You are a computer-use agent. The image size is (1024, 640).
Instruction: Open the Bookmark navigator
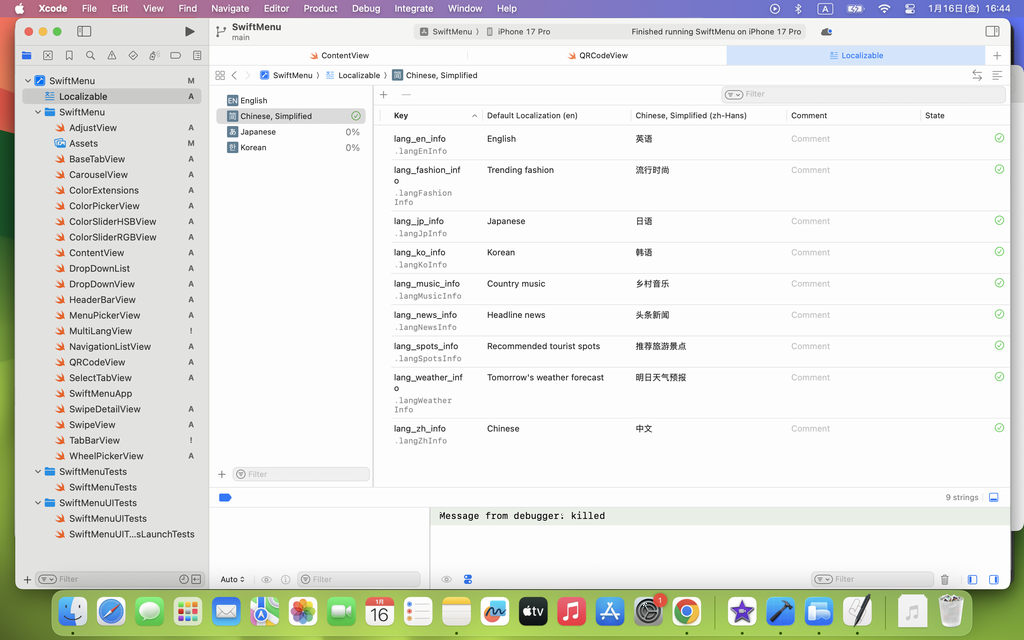click(69, 56)
